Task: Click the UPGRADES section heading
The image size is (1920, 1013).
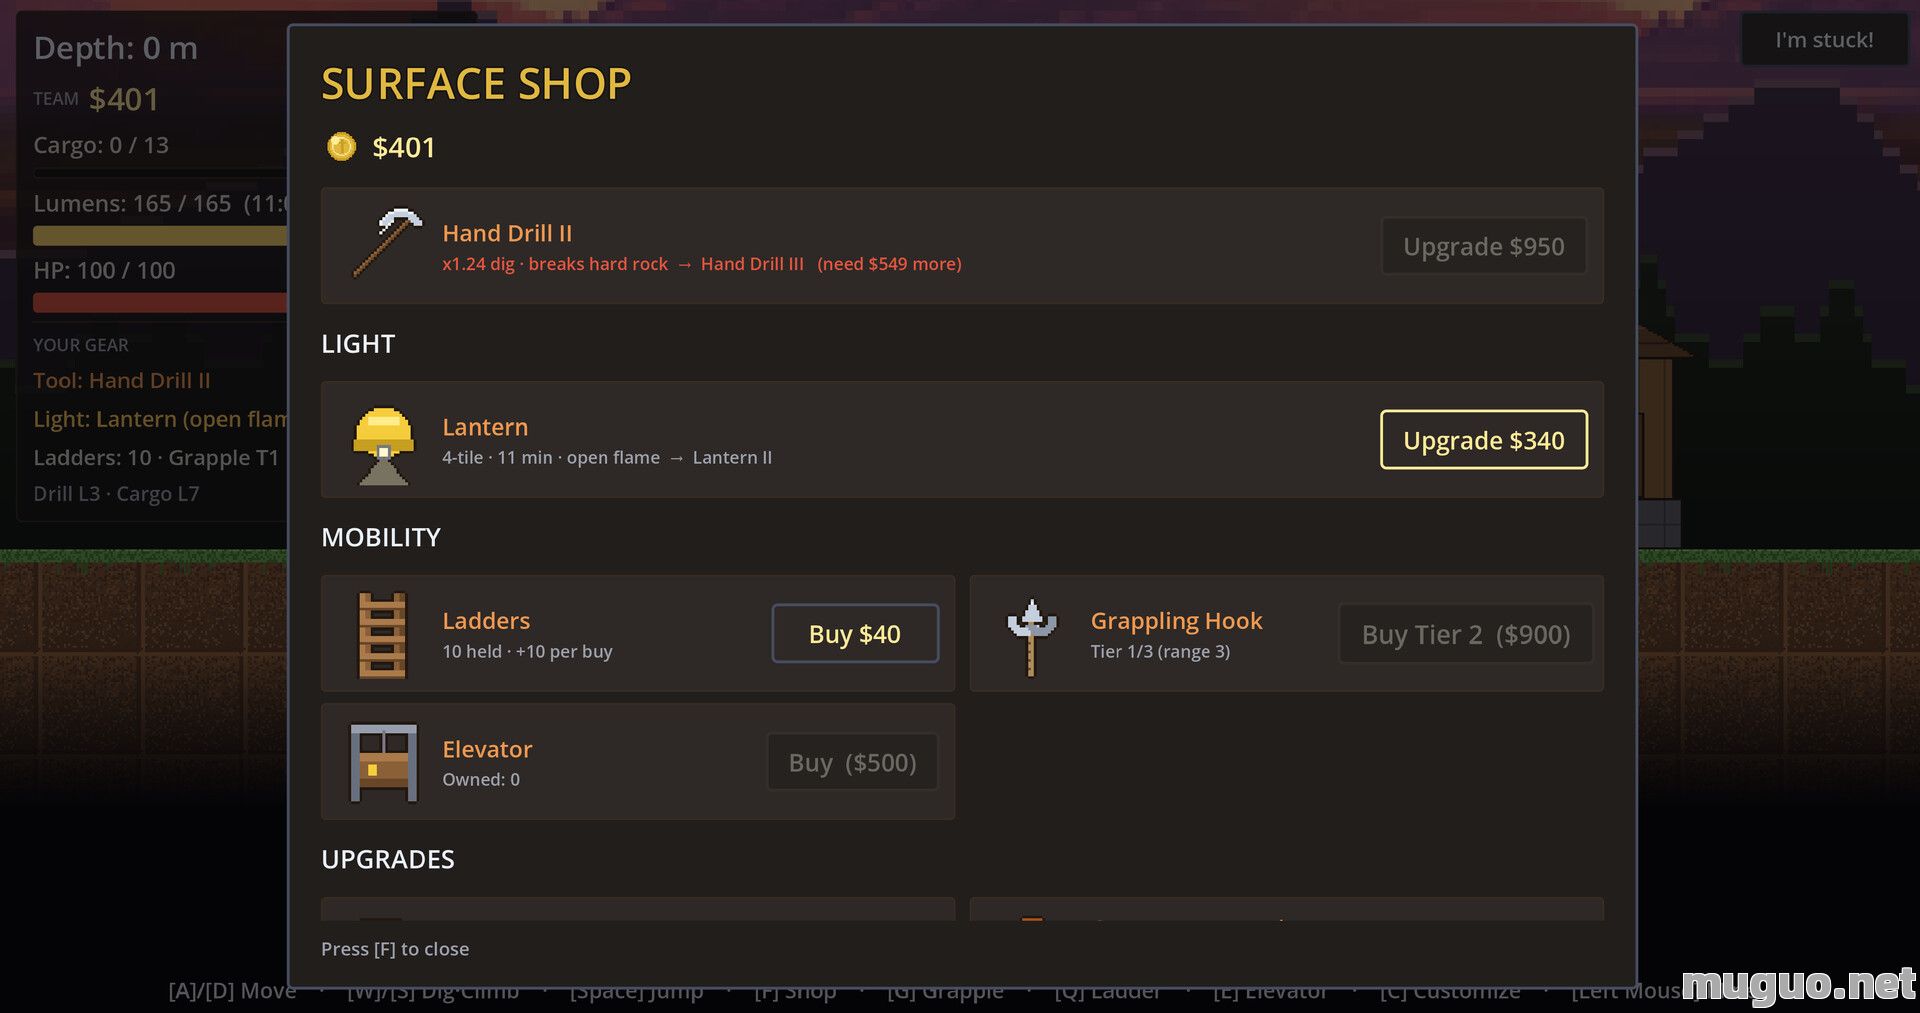Action: 388,860
